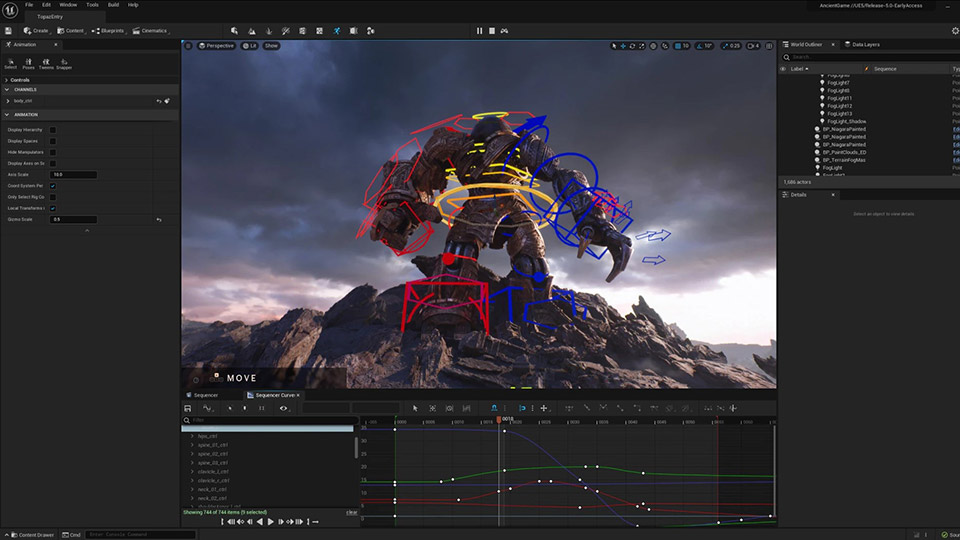The width and height of the screenshot is (960, 540).
Task: Expand spine_01_ctrl curve item
Action: click(x=192, y=445)
